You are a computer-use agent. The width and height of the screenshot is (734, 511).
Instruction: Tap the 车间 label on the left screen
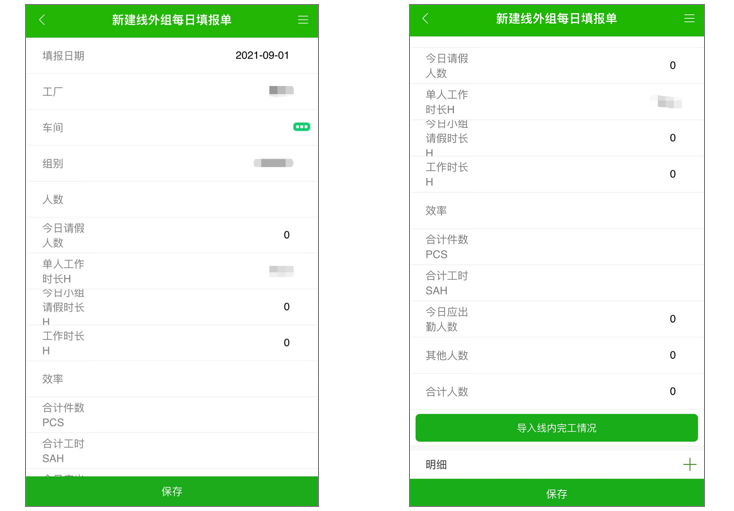52,127
